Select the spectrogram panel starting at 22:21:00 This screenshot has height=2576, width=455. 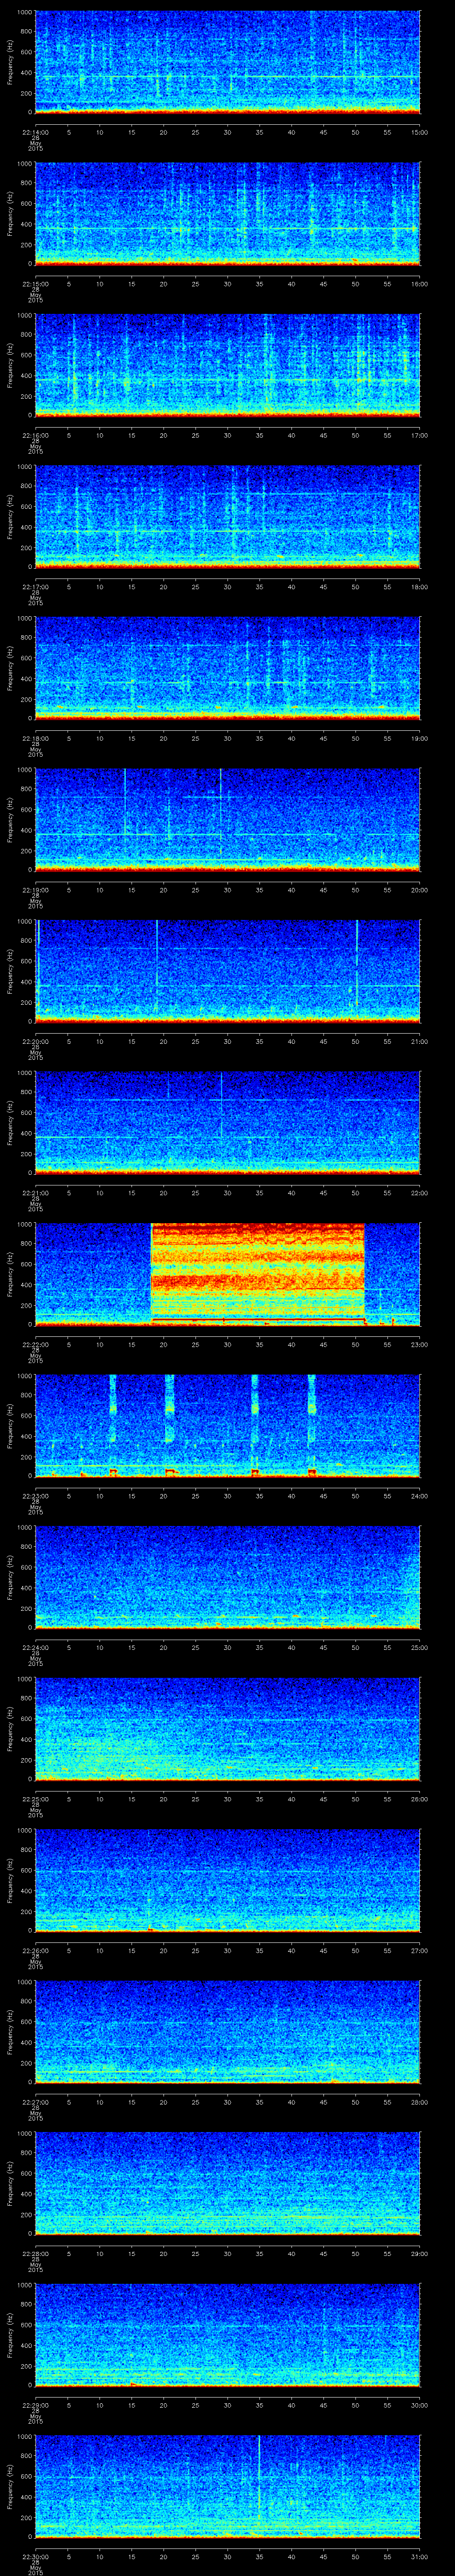point(228,1123)
